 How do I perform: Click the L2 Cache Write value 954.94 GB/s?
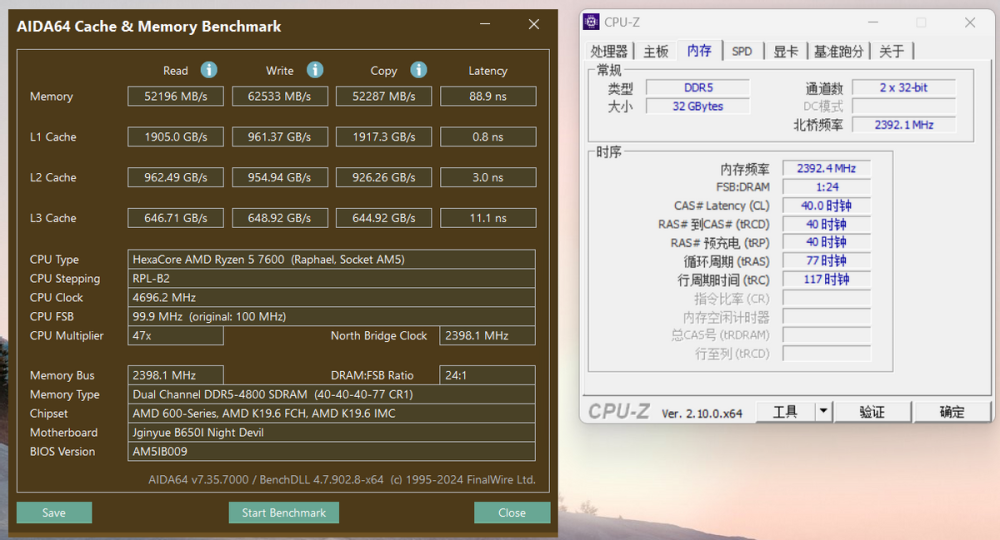tap(280, 177)
